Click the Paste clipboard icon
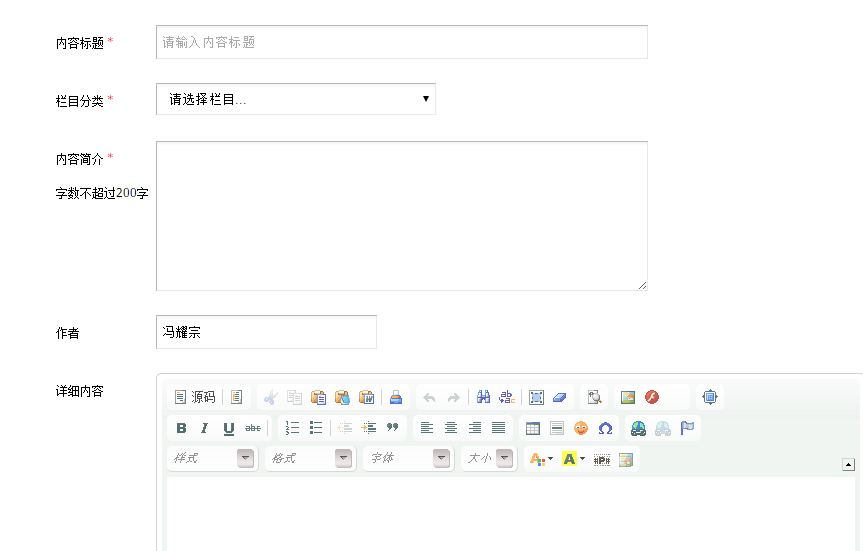The height and width of the screenshot is (551, 863). tap(318, 397)
